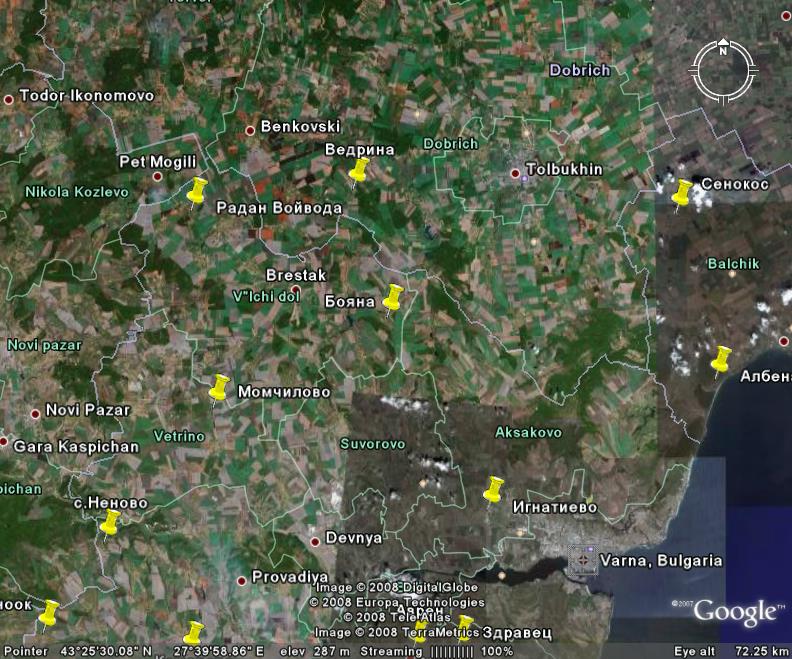Click the Здравец pushpin
This screenshot has height=659, width=792.
465,628
